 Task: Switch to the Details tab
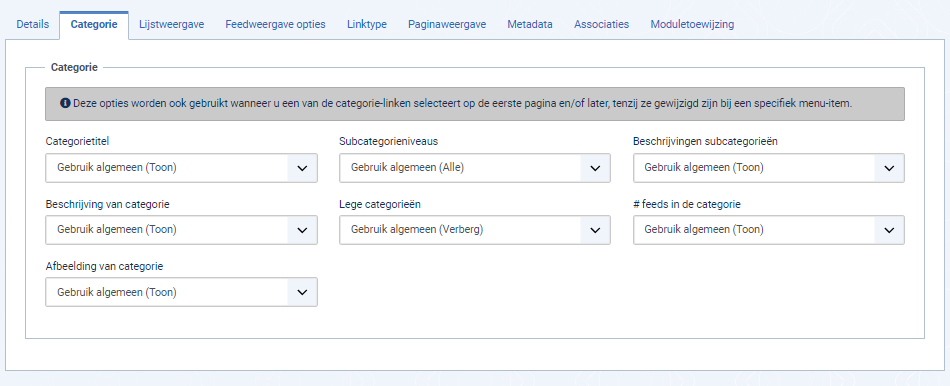point(33,24)
